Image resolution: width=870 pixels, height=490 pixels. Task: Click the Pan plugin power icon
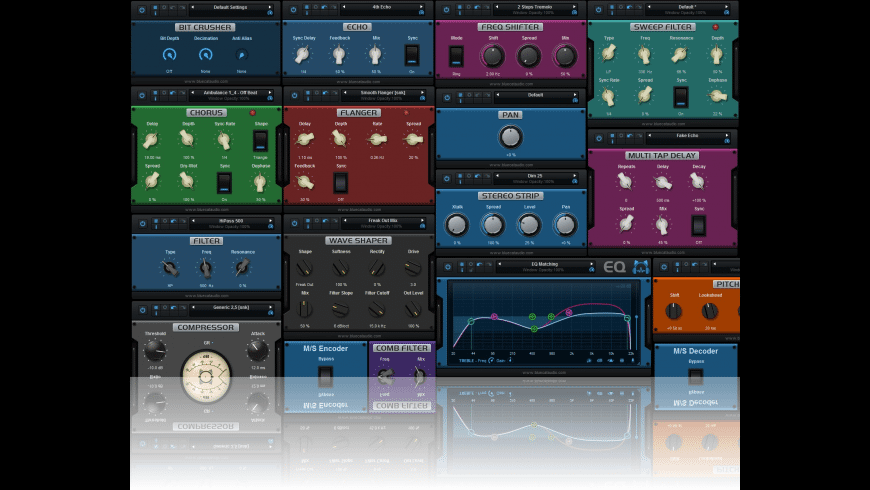pos(447,98)
